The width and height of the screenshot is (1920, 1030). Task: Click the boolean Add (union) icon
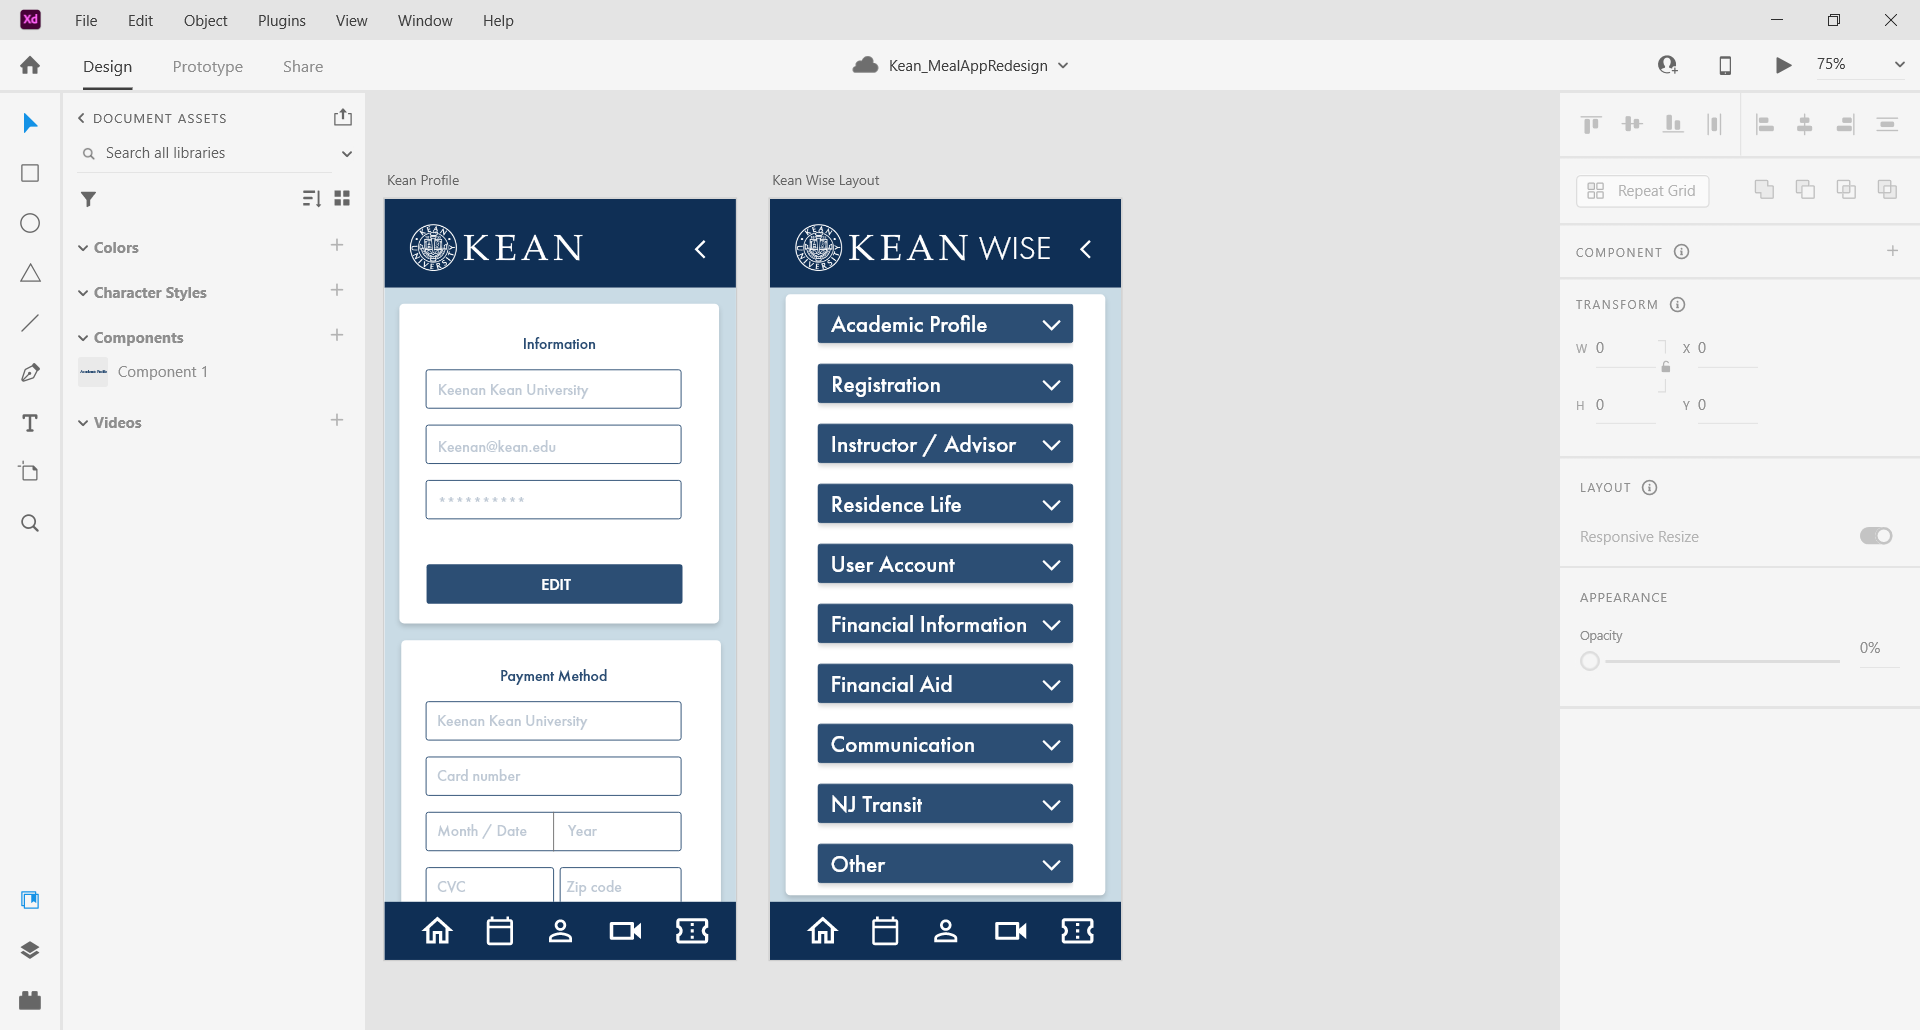1765,189
